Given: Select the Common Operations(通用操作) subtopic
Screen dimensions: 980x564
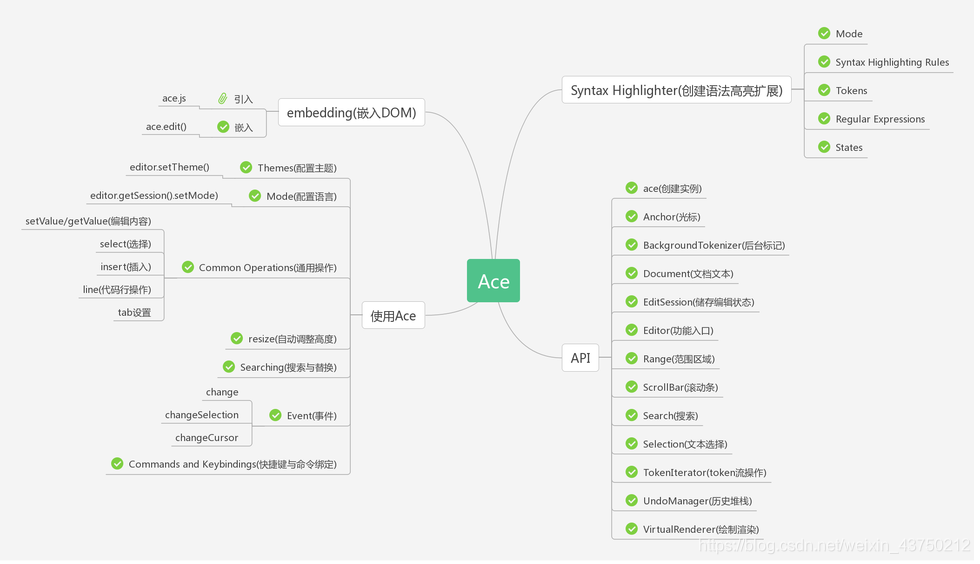Looking at the screenshot, I should (x=268, y=268).
